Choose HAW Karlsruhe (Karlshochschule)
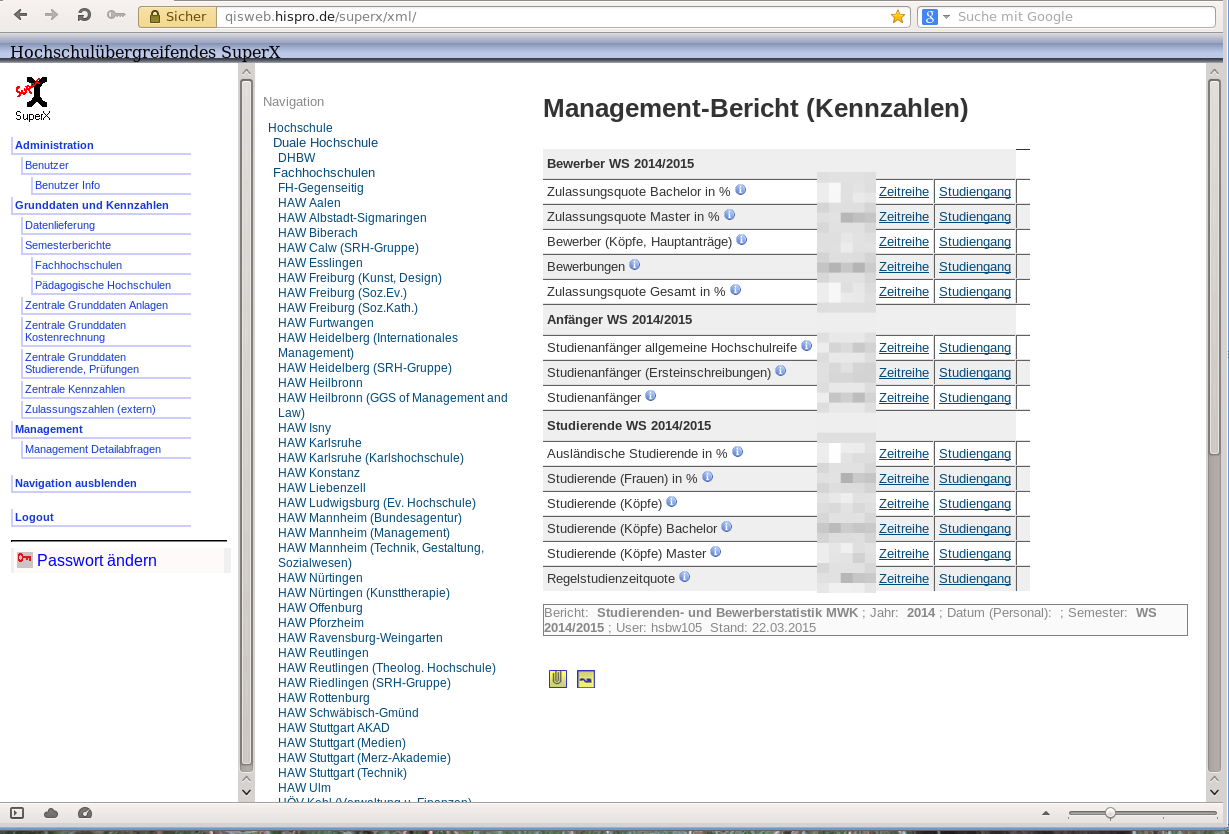 (x=371, y=458)
